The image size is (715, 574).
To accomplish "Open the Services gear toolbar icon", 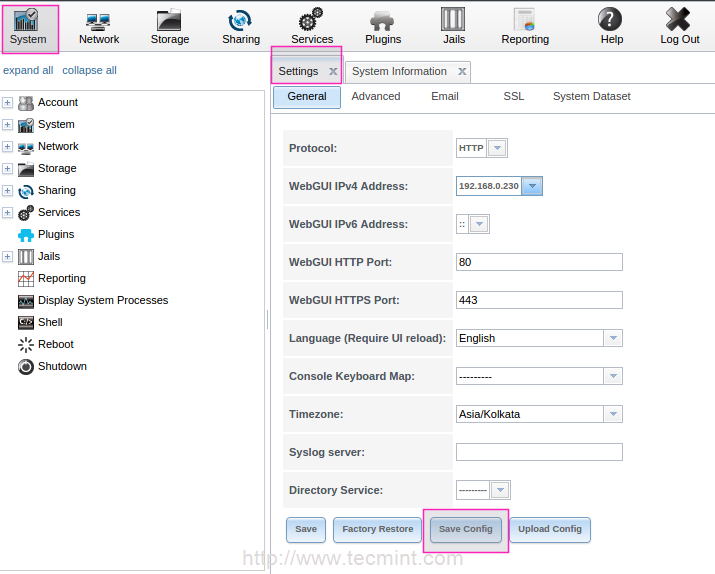I will pos(311,20).
